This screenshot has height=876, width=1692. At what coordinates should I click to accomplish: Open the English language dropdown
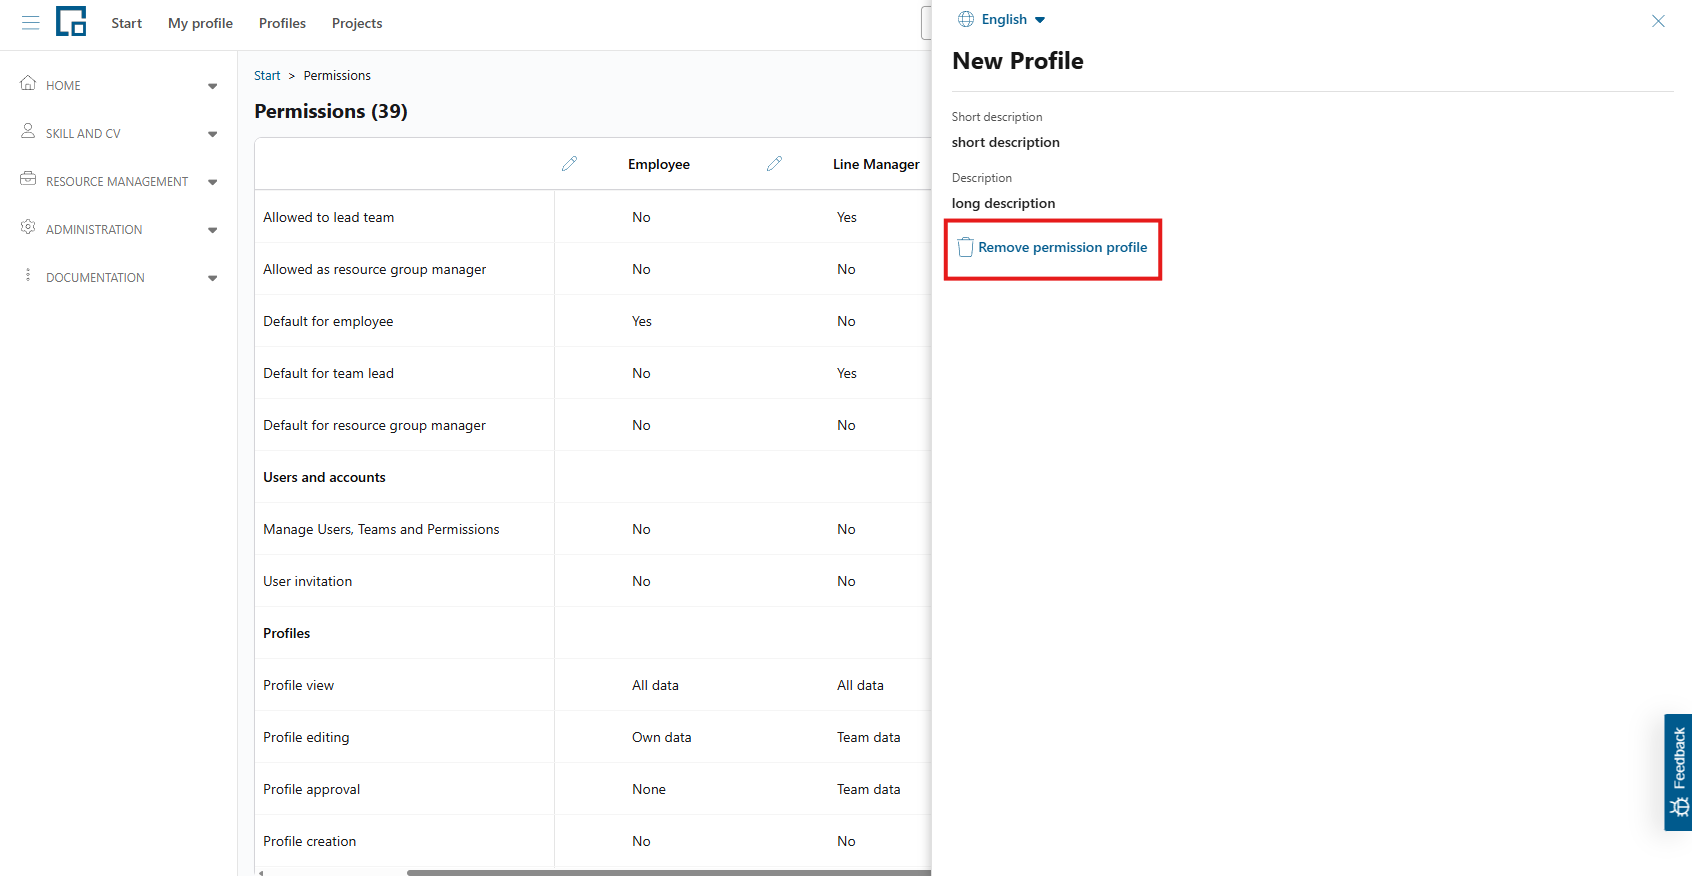coord(1013,19)
